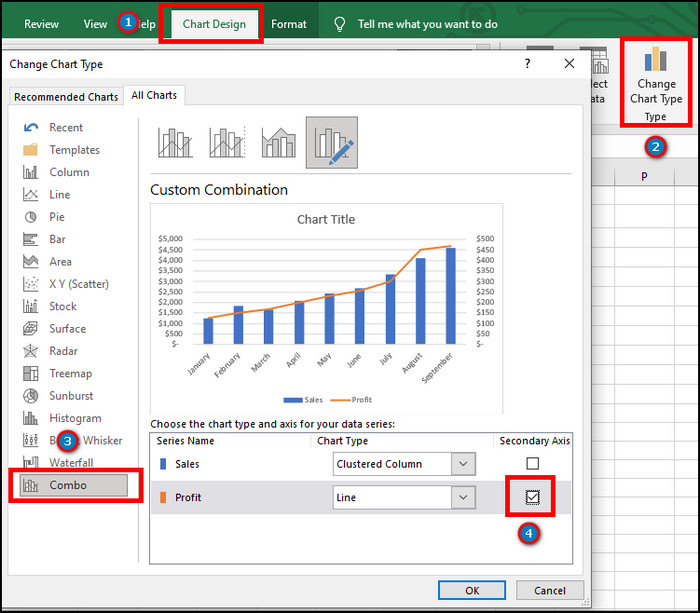700x613 pixels.
Task: Open the Chart Design ribbon tab
Action: [214, 24]
